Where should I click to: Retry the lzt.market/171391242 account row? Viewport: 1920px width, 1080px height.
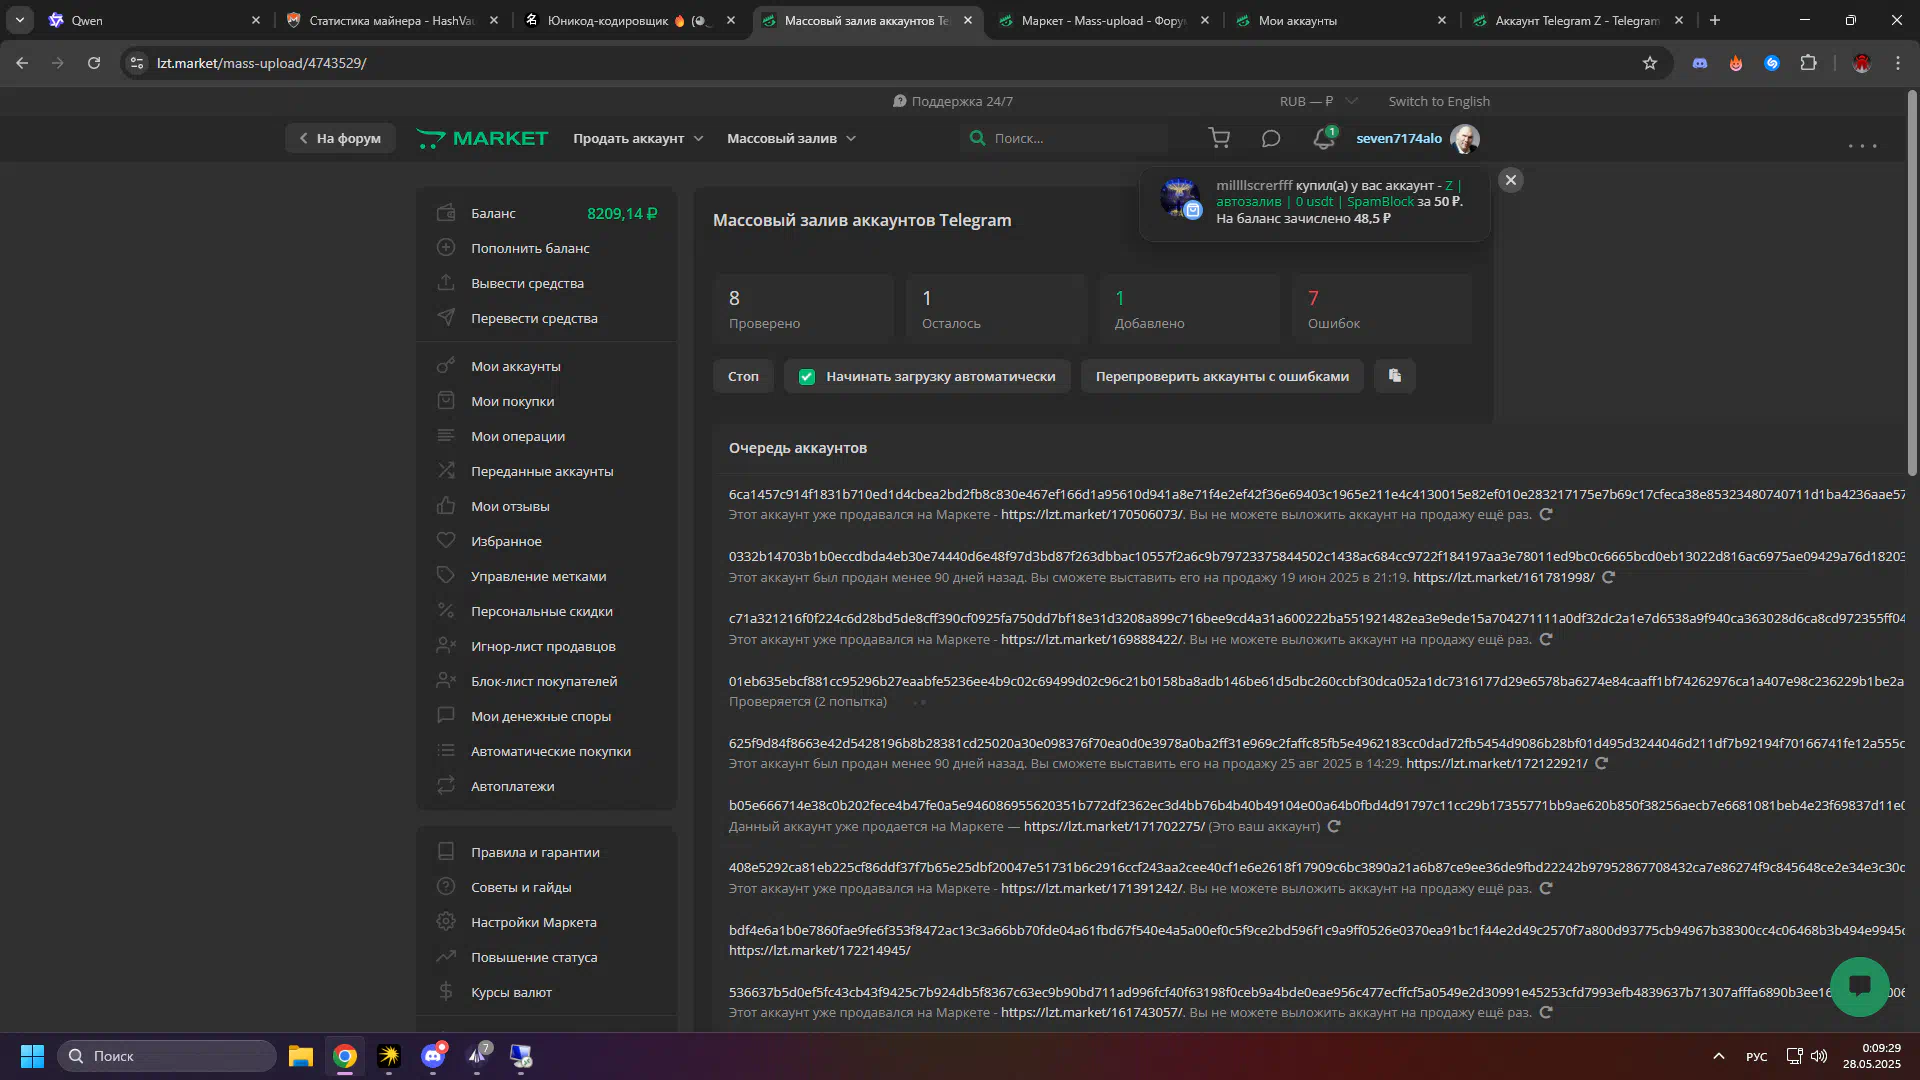[1546, 888]
